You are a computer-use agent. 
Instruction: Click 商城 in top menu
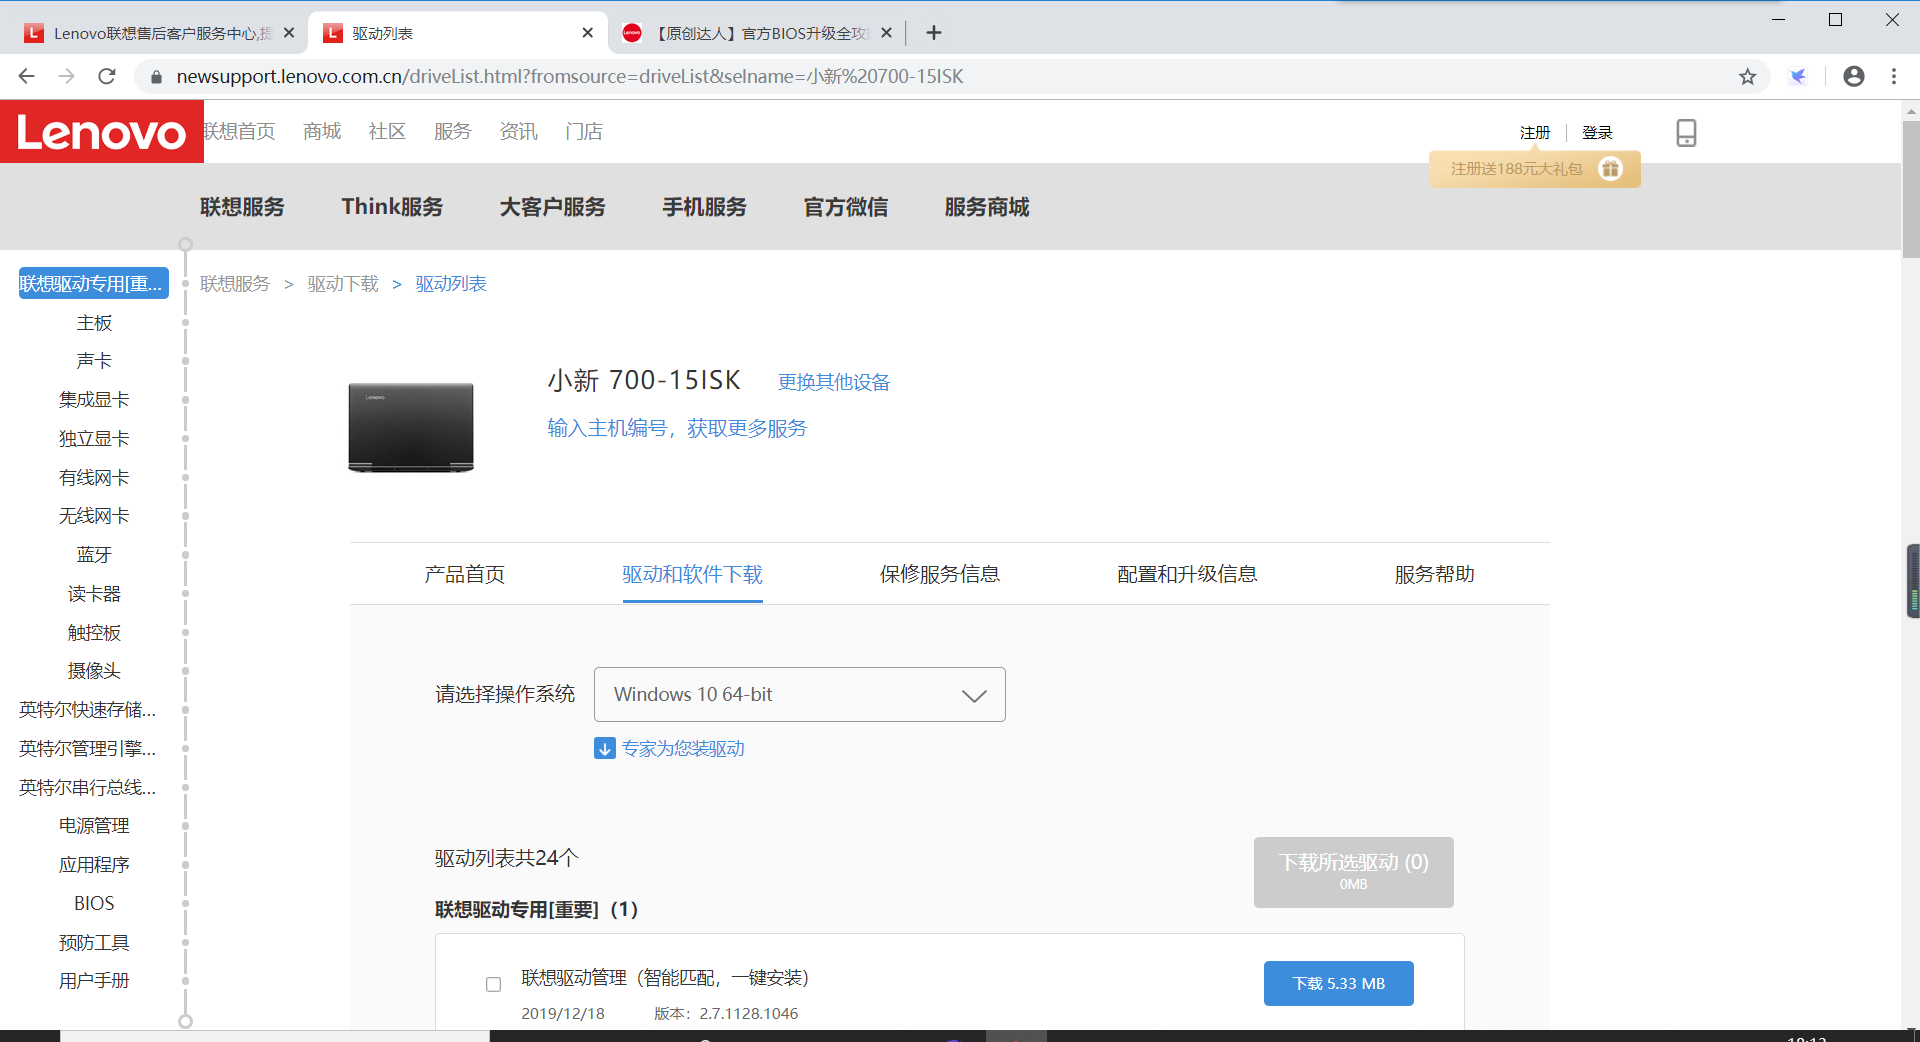pos(323,132)
